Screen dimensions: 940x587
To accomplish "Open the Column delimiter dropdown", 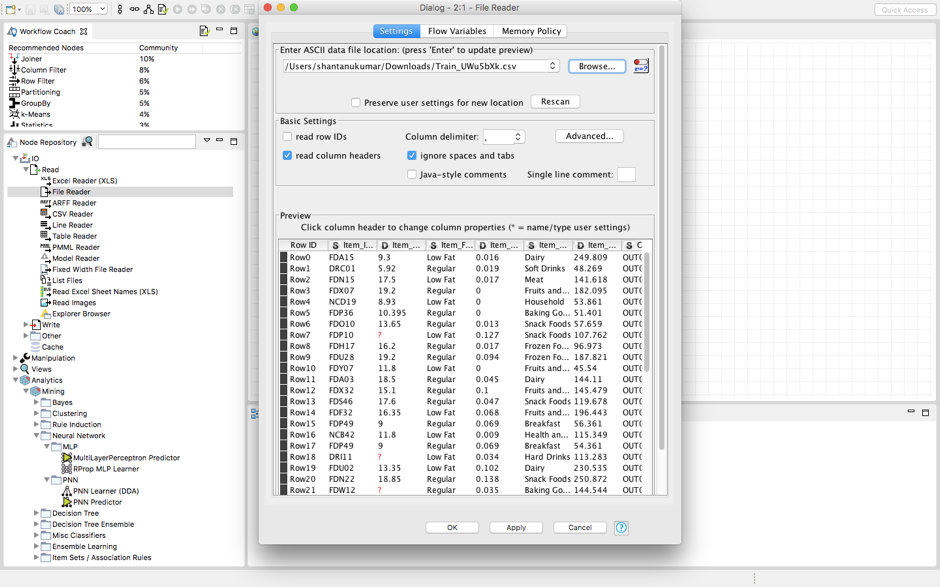I will coord(517,137).
